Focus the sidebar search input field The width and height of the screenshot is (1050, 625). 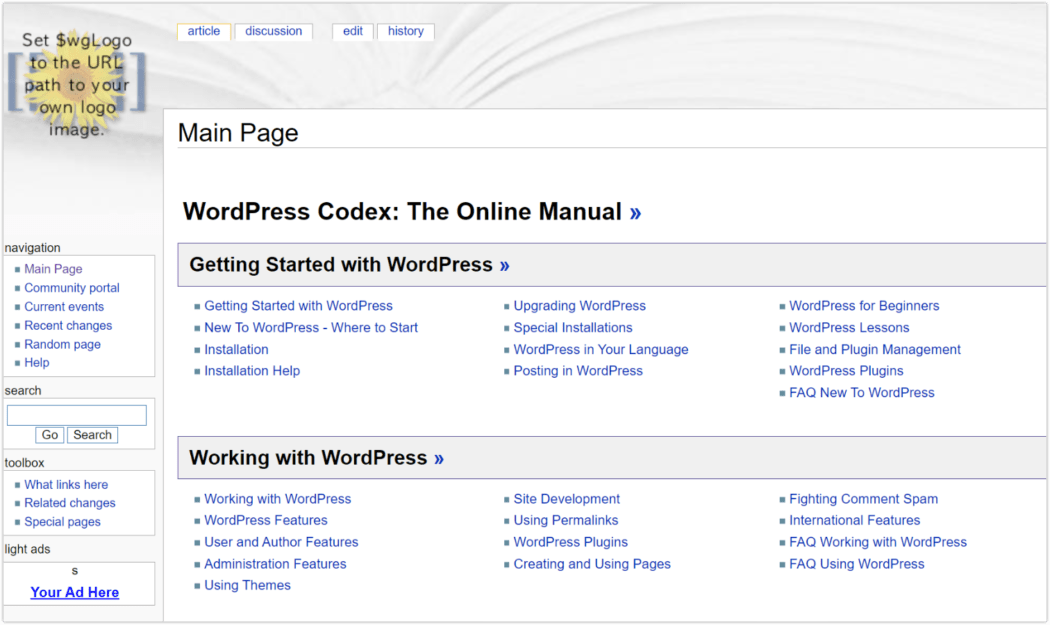click(x=76, y=415)
